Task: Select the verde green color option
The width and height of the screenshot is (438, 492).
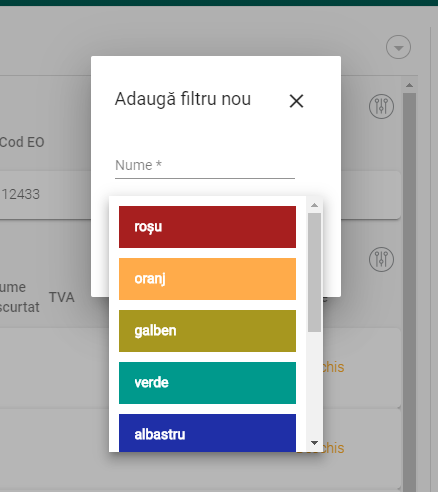Action: (207, 383)
